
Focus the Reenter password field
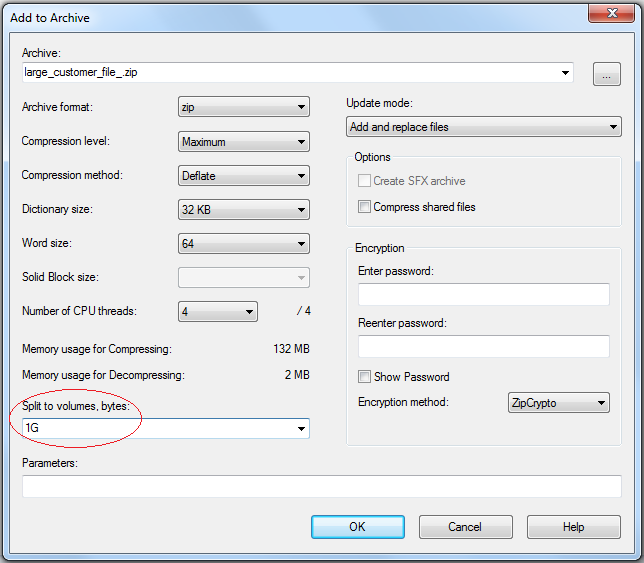483,346
